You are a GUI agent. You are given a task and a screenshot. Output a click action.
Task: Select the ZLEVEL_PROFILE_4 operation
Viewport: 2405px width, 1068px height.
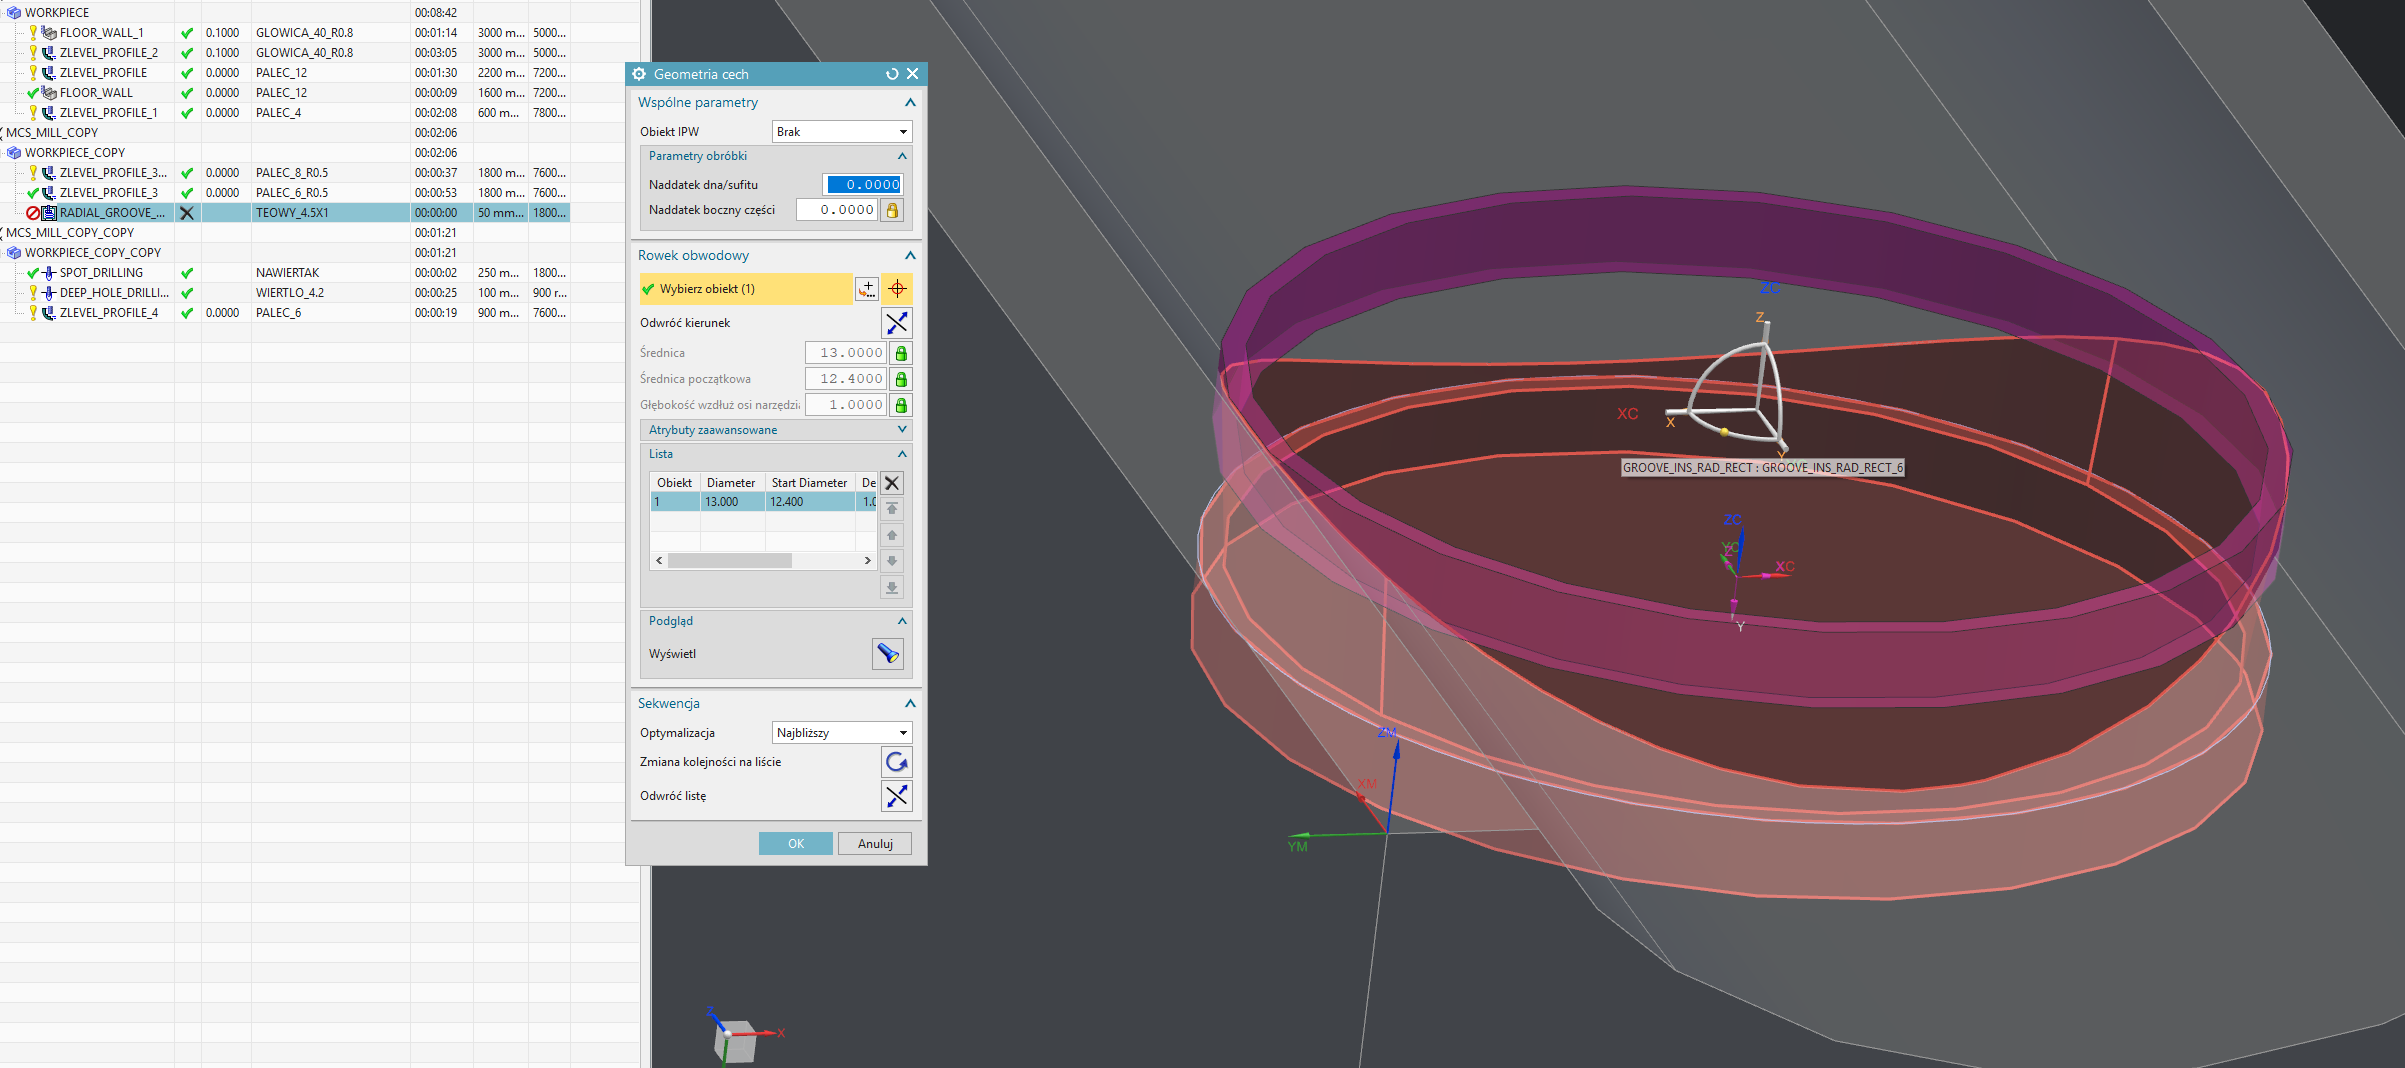(108, 313)
